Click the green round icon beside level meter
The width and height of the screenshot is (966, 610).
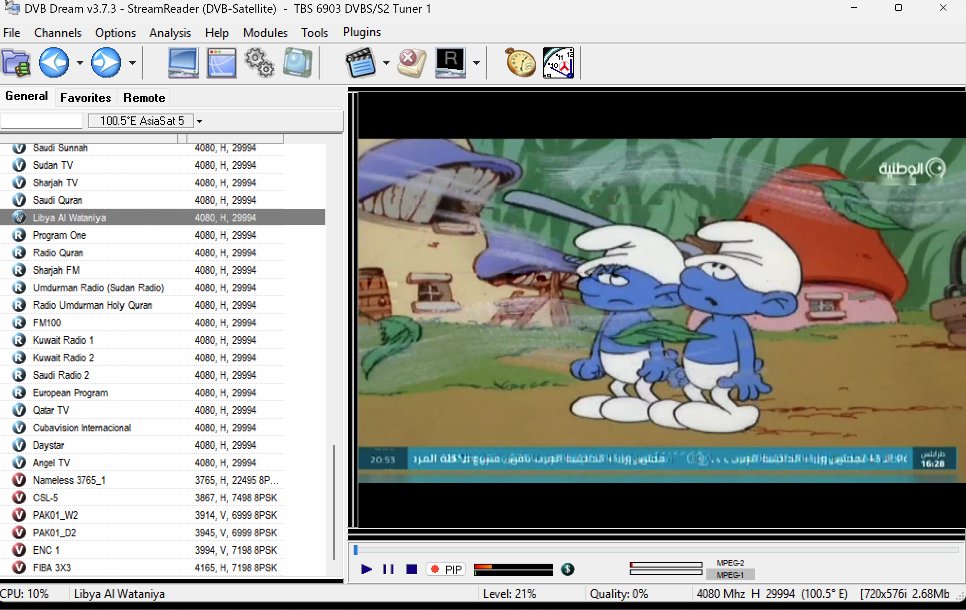pyautogui.click(x=567, y=569)
